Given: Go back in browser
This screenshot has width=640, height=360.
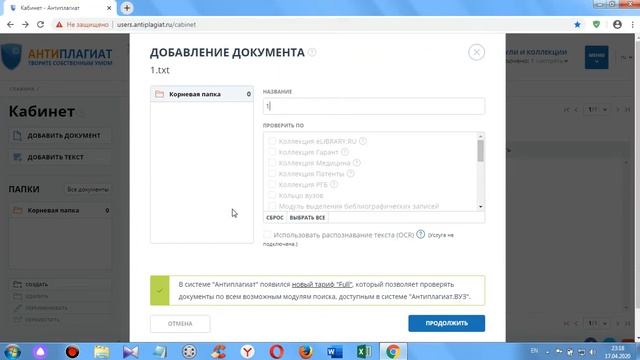Looking at the screenshot, I should click(x=10, y=24).
